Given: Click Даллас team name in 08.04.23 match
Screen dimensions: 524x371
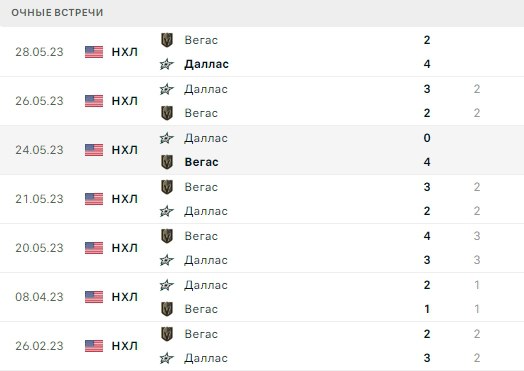Looking at the screenshot, I should (x=206, y=285).
